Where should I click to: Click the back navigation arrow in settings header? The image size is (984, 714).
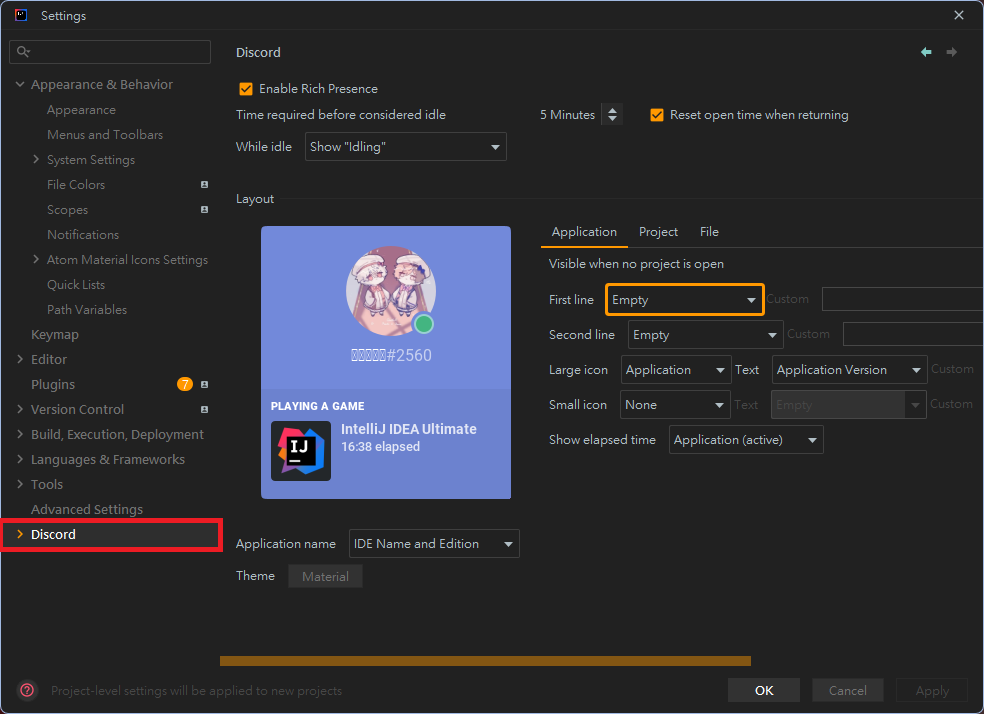925,51
